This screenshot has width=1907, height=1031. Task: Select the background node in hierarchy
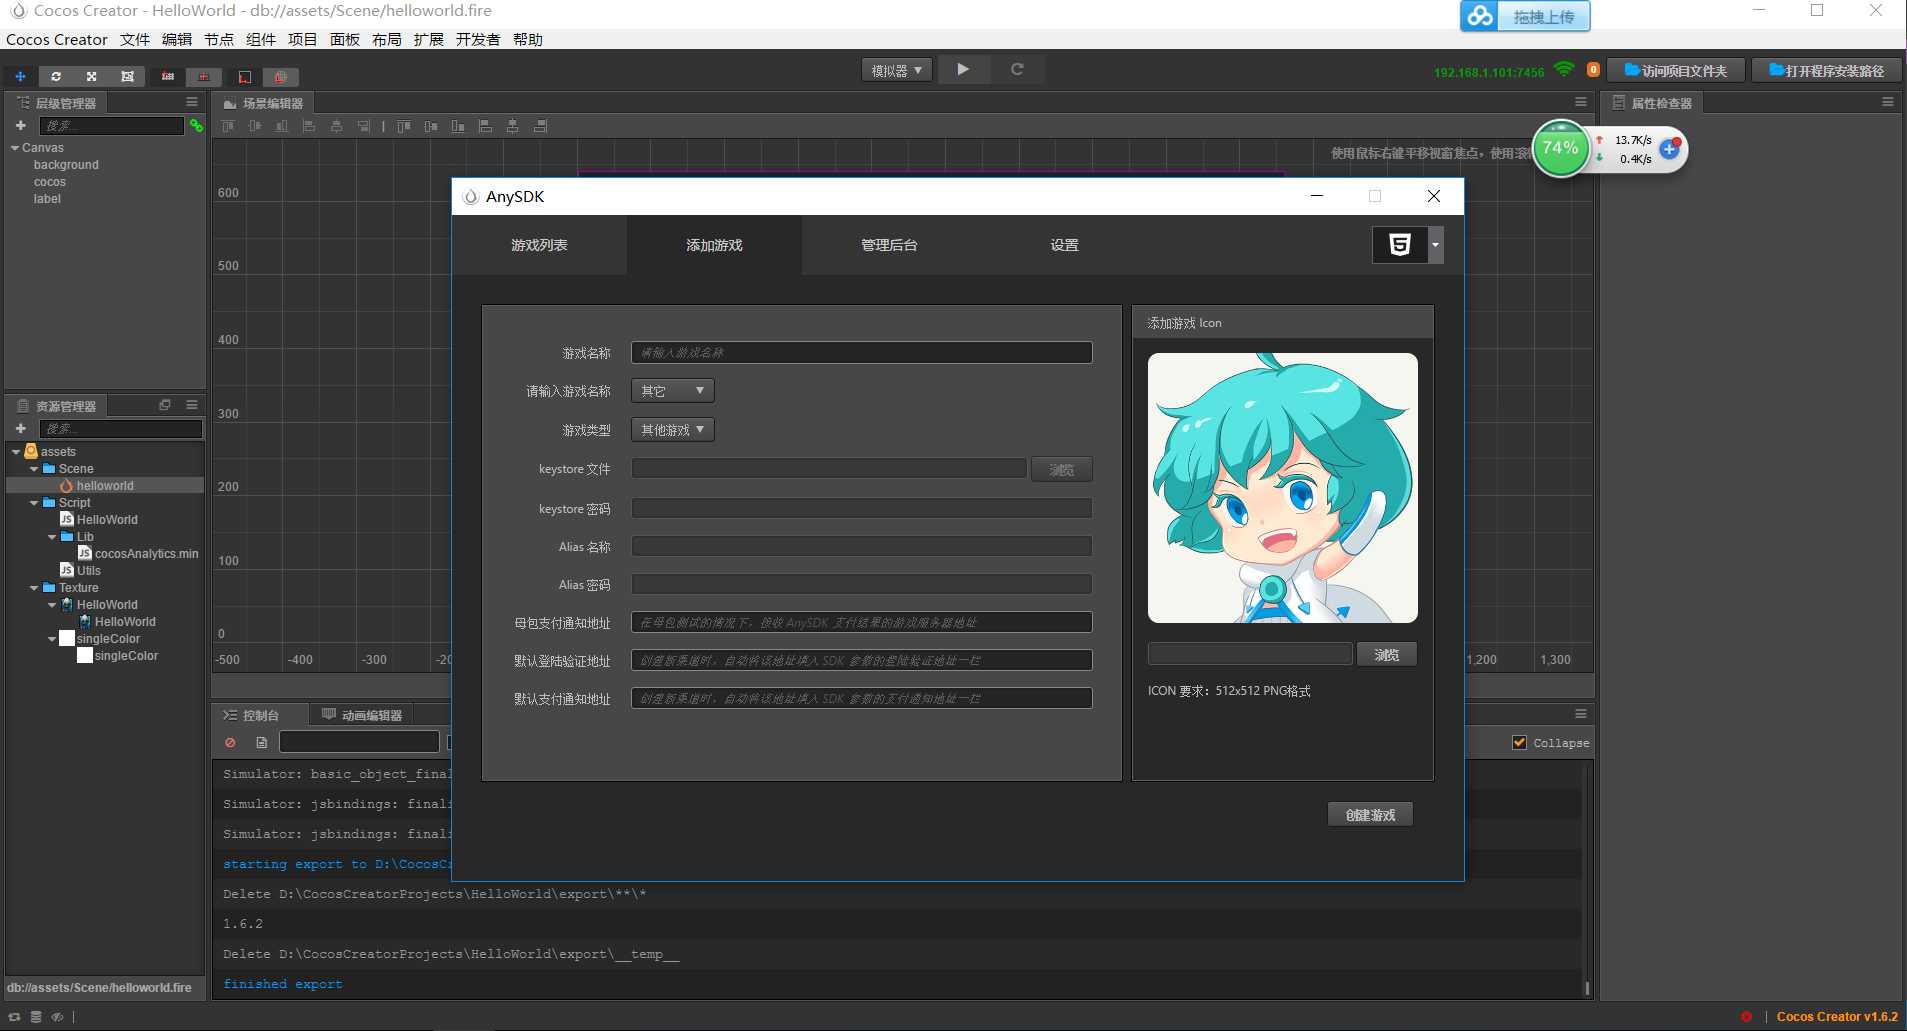[x=66, y=165]
